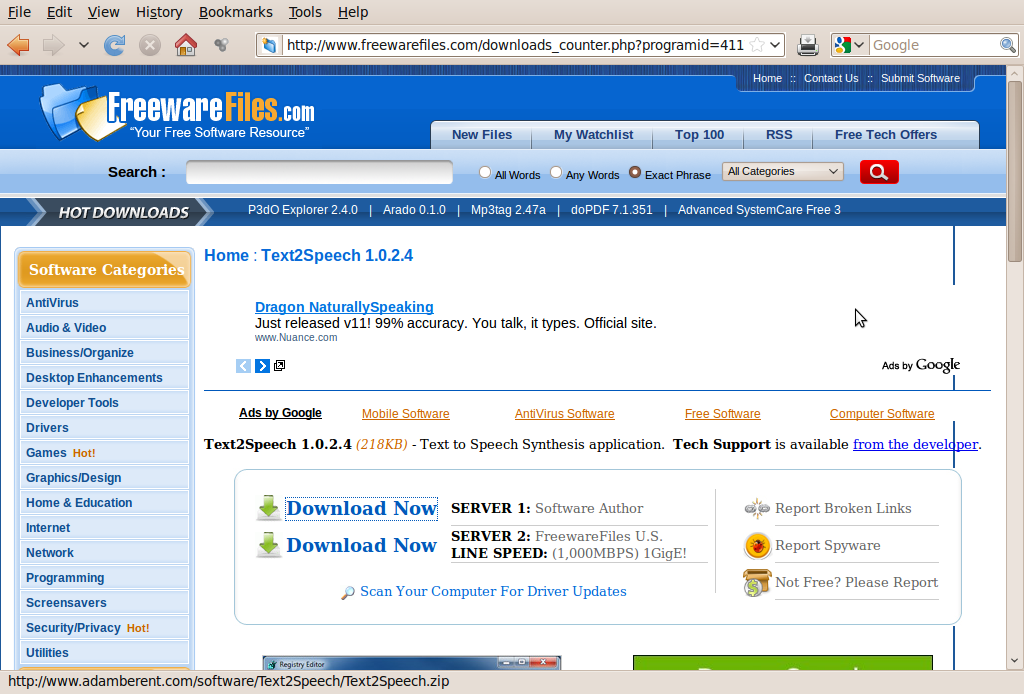This screenshot has width=1024, height=694.
Task: Open the Dragon NaturallySpeaking ad link
Action: pyautogui.click(x=344, y=307)
